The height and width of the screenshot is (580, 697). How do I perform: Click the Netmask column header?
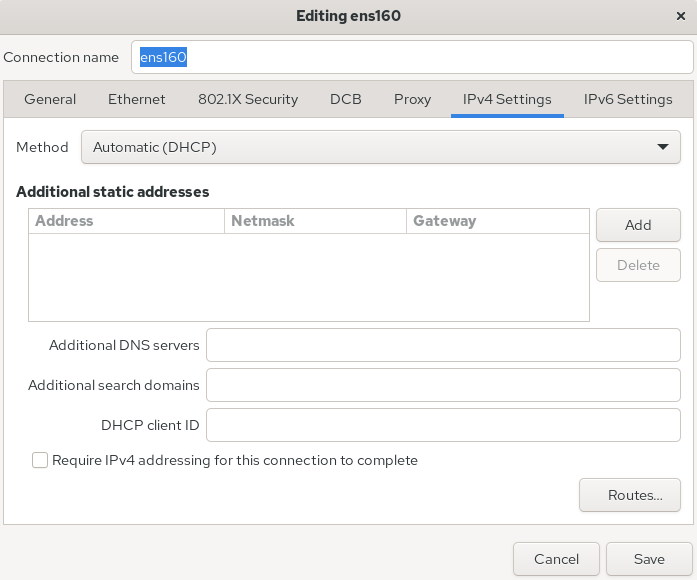coord(315,221)
